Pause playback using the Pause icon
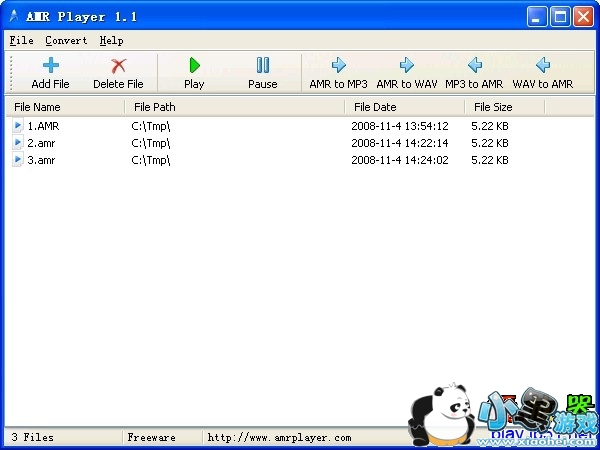Viewport: 600px width, 450px height. click(x=262, y=66)
